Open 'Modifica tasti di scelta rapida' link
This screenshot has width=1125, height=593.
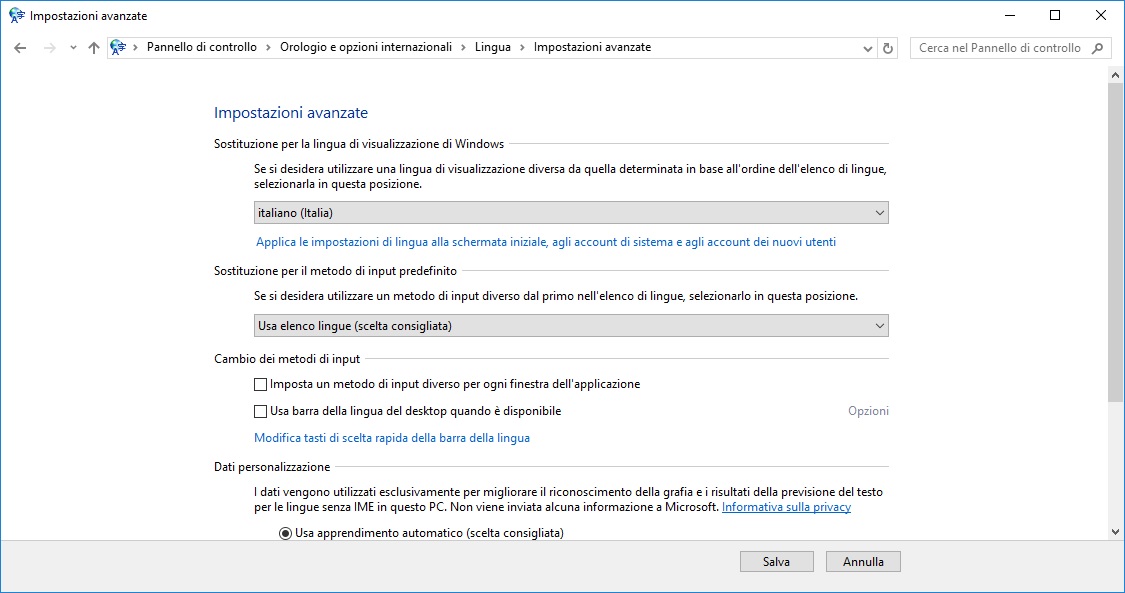(x=392, y=438)
